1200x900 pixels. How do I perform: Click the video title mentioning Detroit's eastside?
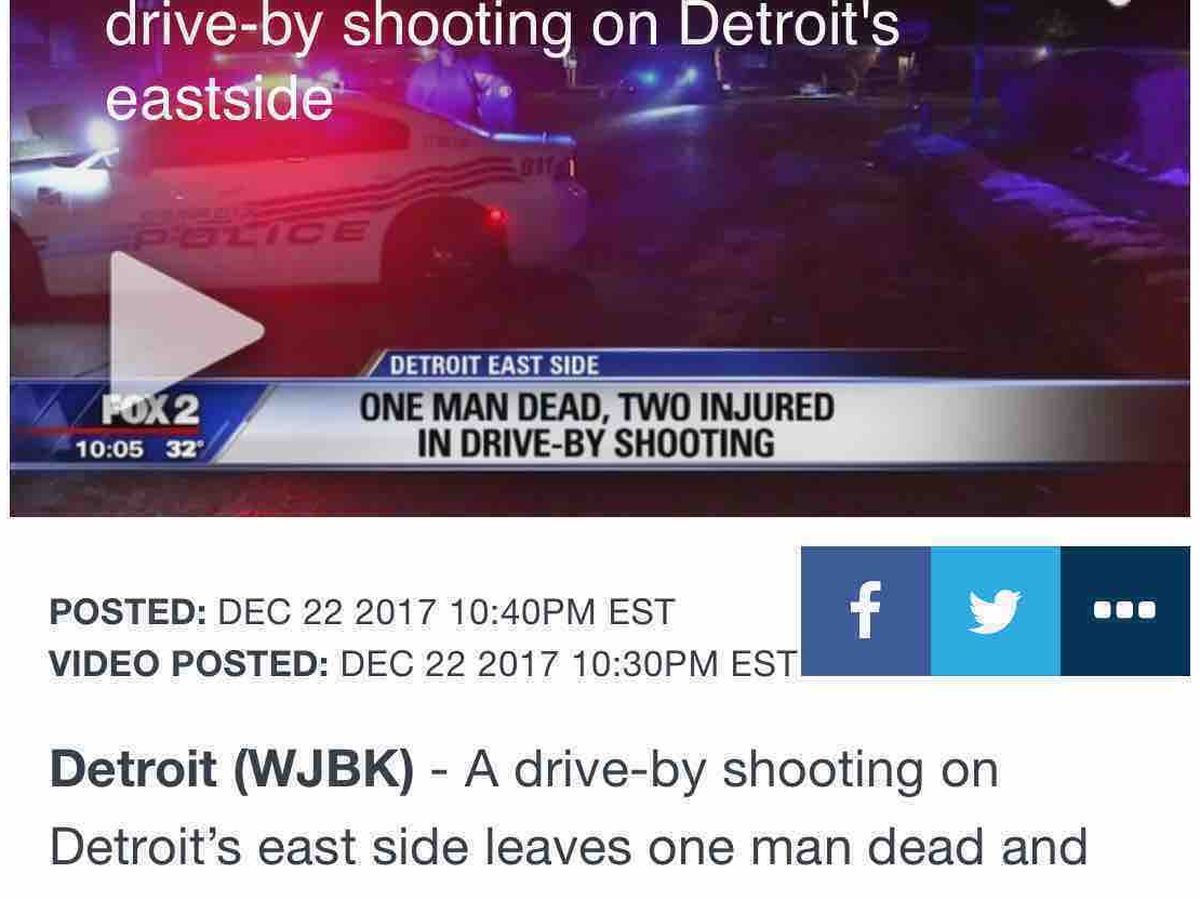(x=502, y=60)
